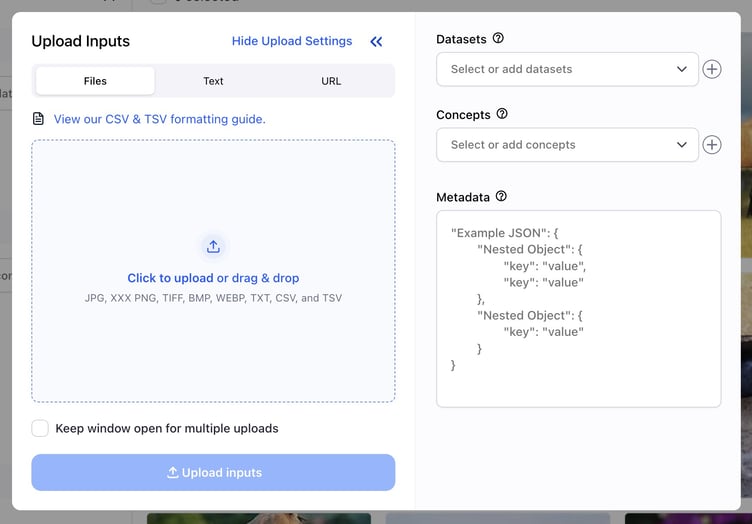The height and width of the screenshot is (524, 752).
Task: Click the plus icon next to Concepts
Action: [x=711, y=145]
